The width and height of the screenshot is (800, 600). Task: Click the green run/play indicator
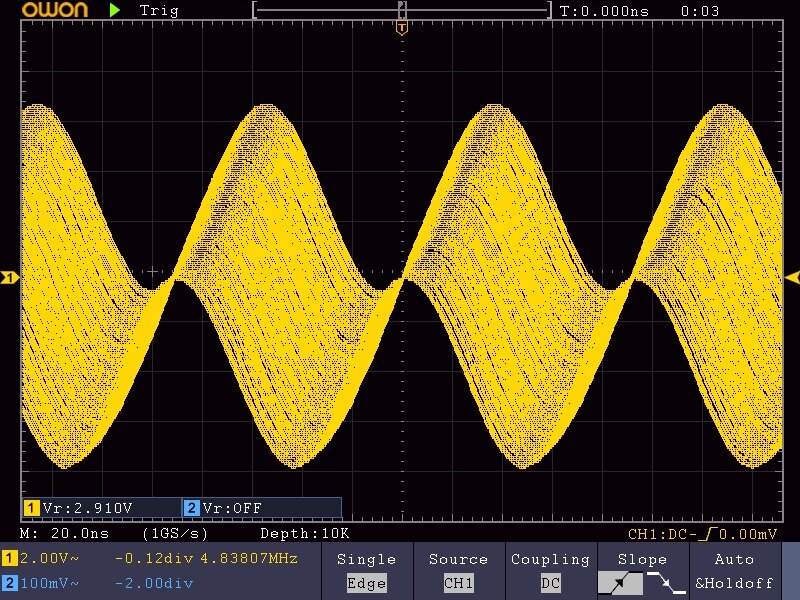pyautogui.click(x=115, y=10)
